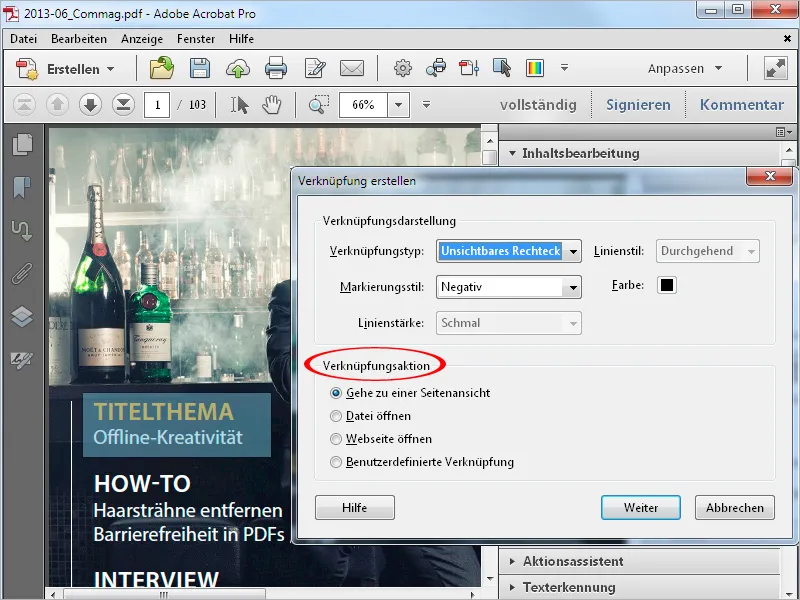Open the attachments paperclip panel
800x600 pixels.
point(22,273)
